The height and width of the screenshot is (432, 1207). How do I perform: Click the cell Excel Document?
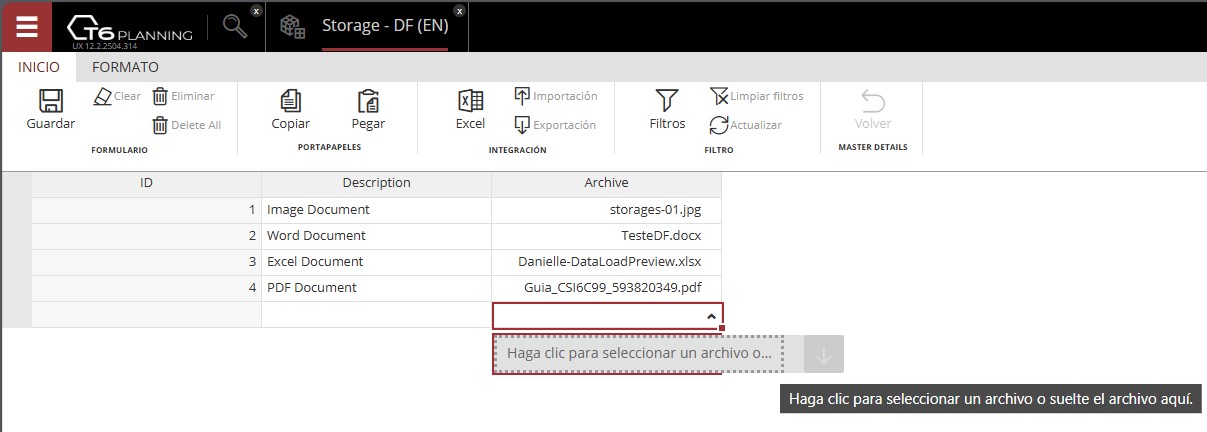click(376, 262)
